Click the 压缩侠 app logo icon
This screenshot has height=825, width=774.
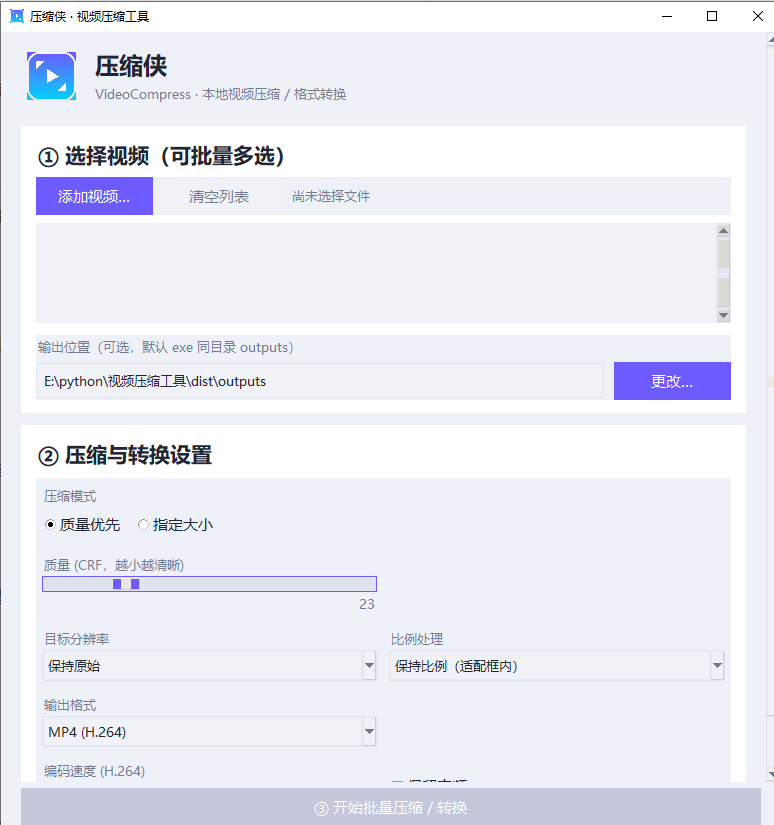pyautogui.click(x=52, y=76)
